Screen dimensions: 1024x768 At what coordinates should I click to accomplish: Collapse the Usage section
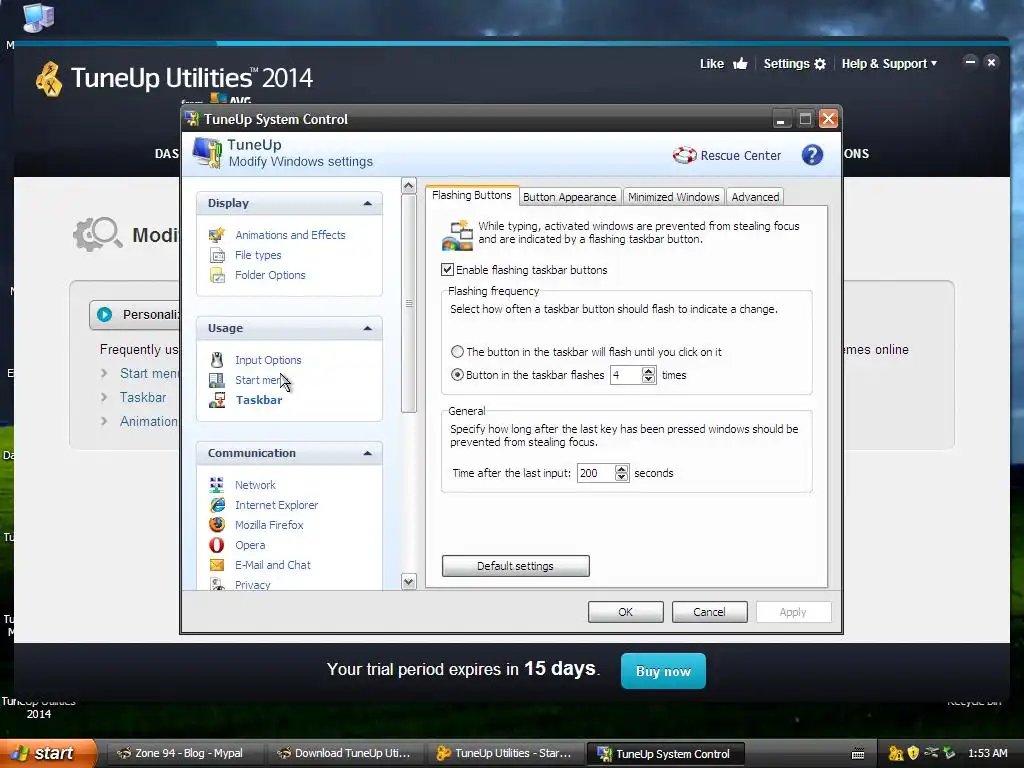pos(368,328)
